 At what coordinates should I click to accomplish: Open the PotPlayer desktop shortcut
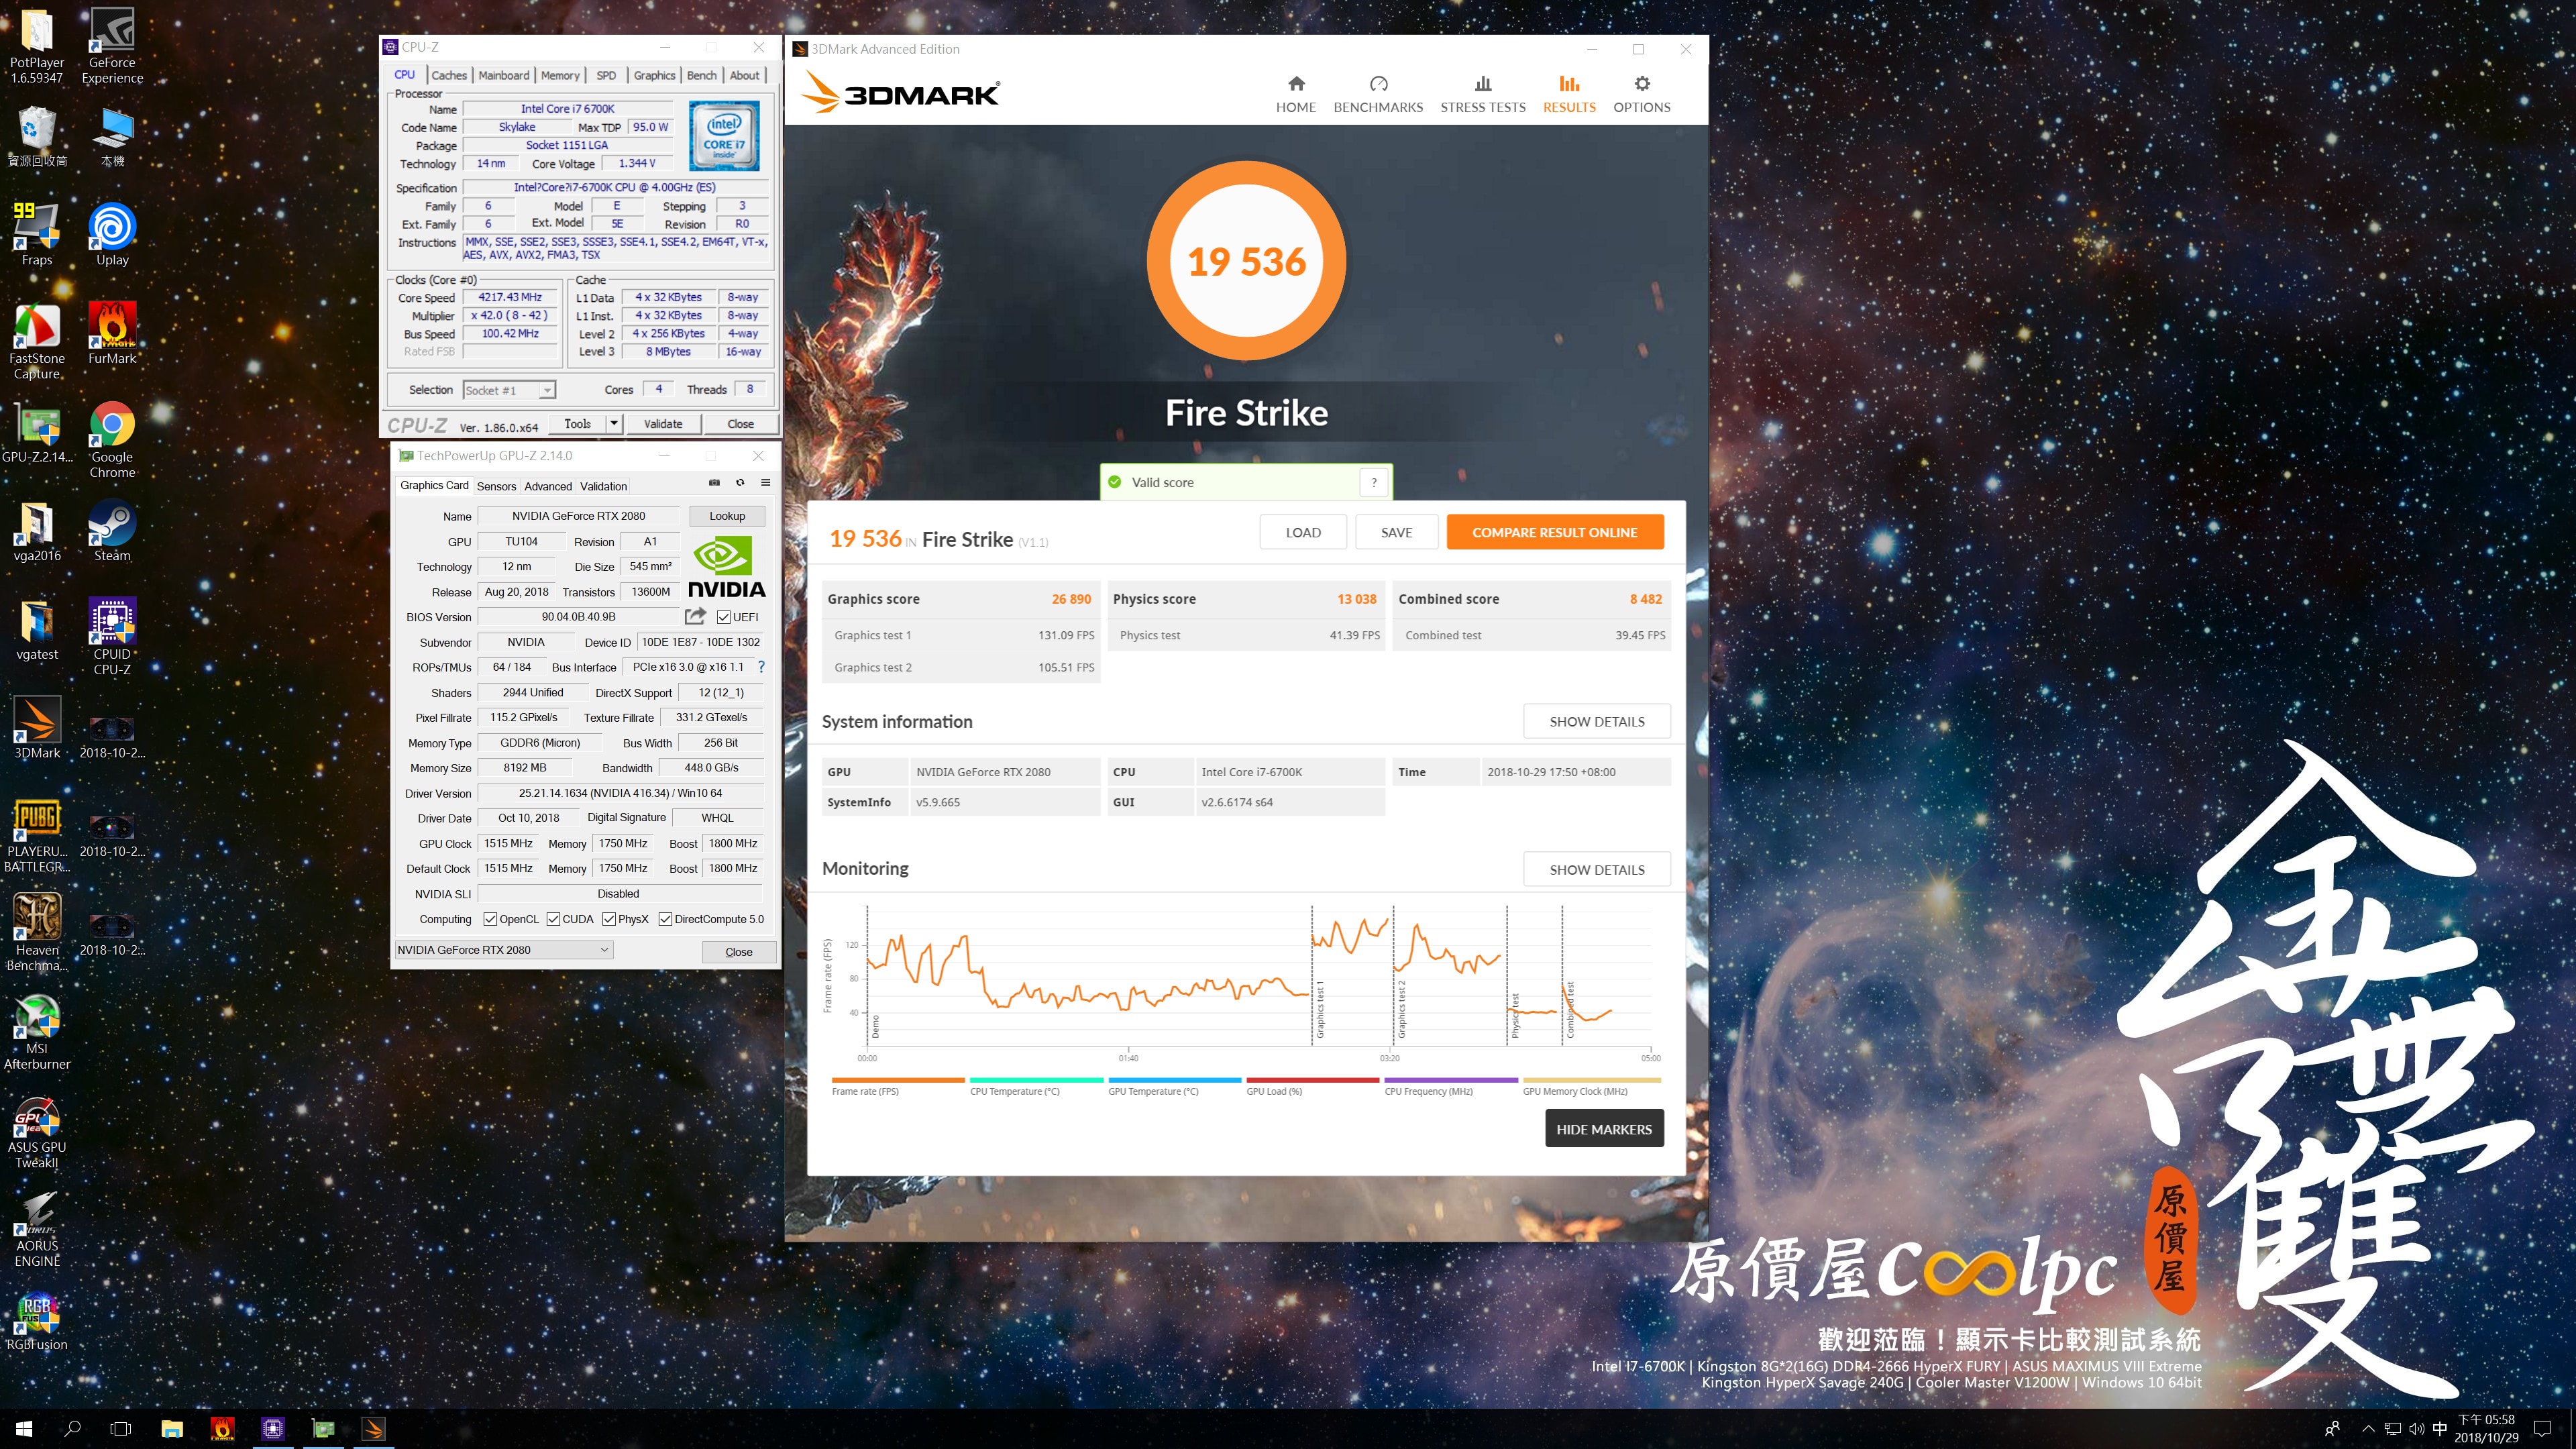[37, 45]
